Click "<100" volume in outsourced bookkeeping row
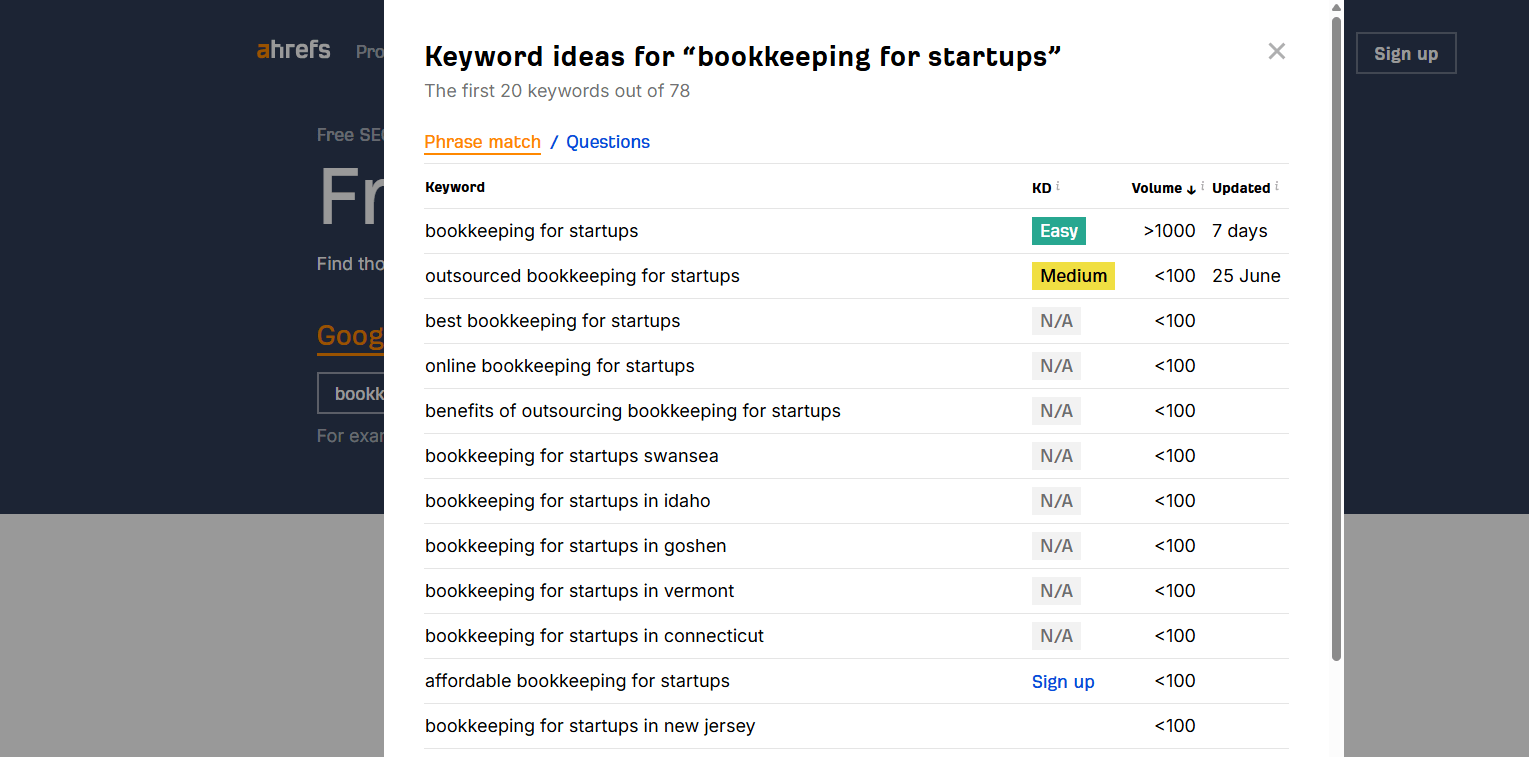 (x=1175, y=276)
